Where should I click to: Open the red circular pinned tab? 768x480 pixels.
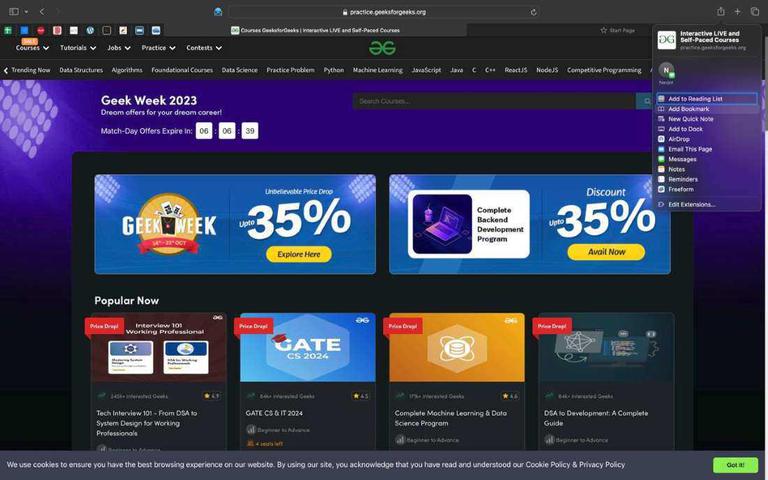coord(41,30)
